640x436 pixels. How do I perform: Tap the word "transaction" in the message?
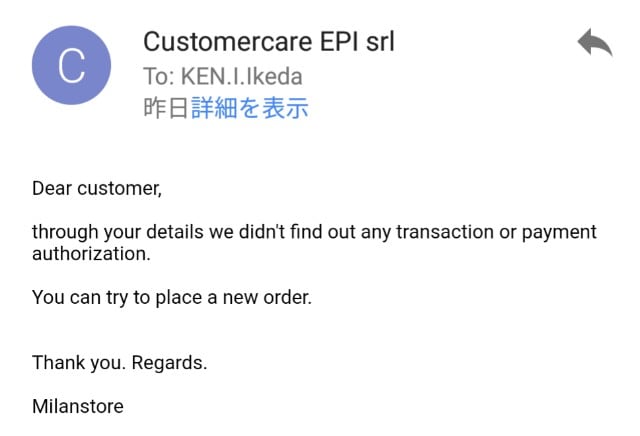445,232
